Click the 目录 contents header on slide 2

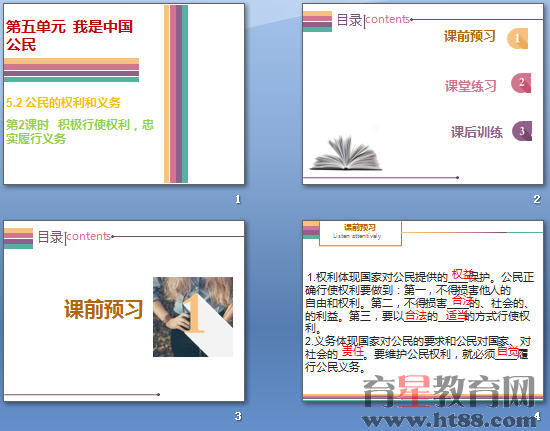373,20
